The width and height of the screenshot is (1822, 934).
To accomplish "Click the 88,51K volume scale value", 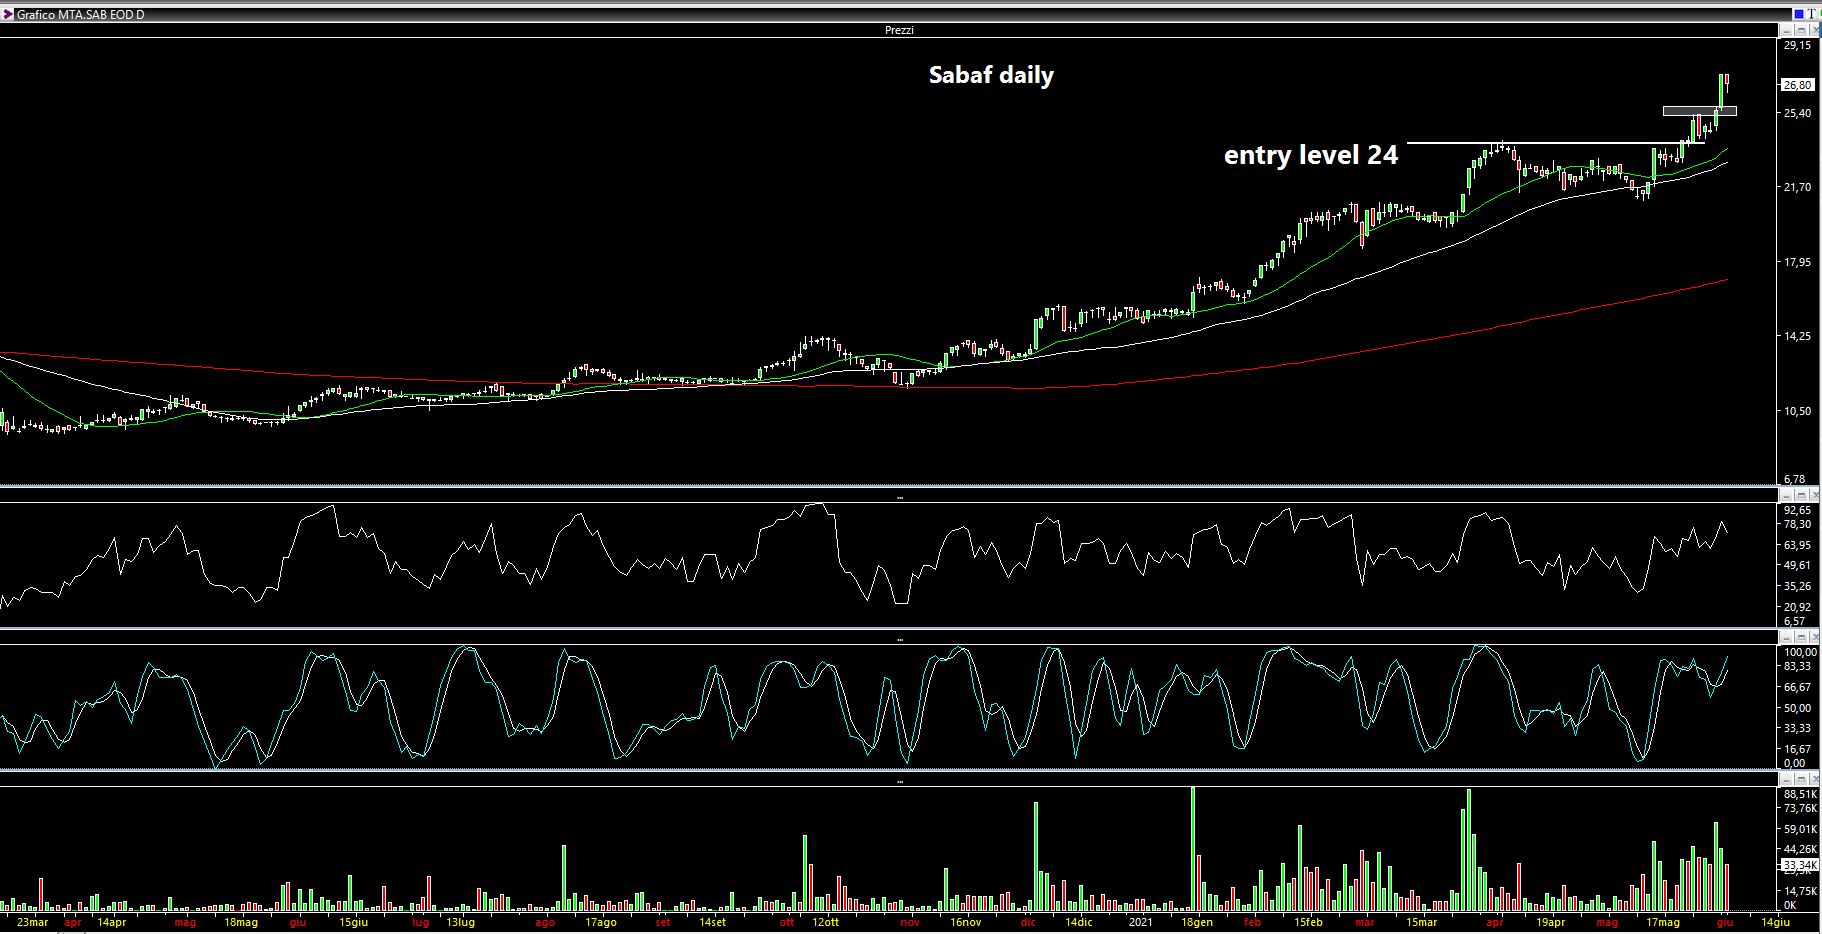I will pos(1800,794).
